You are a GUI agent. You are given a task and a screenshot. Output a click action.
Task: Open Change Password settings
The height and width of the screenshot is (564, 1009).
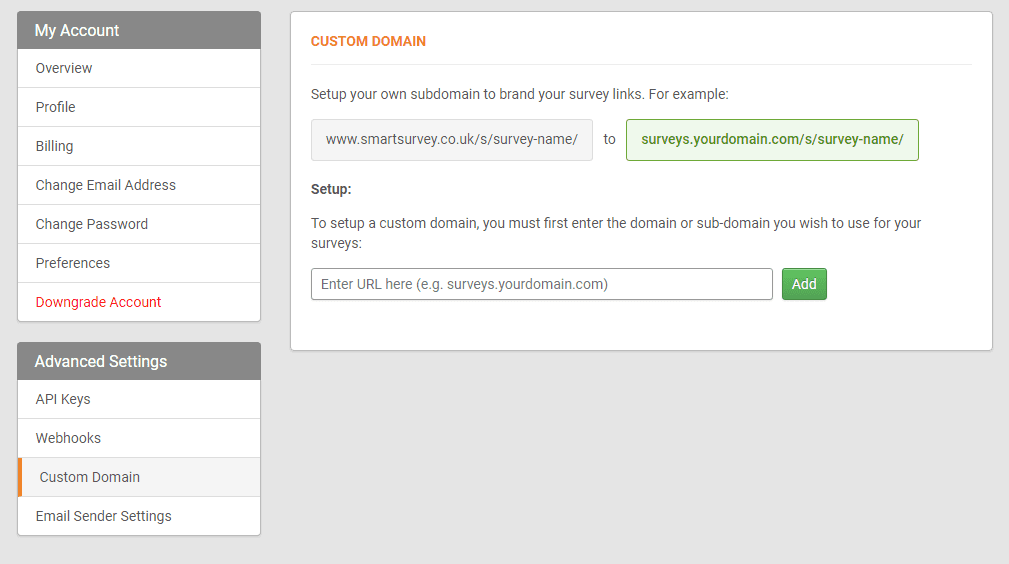(x=91, y=224)
